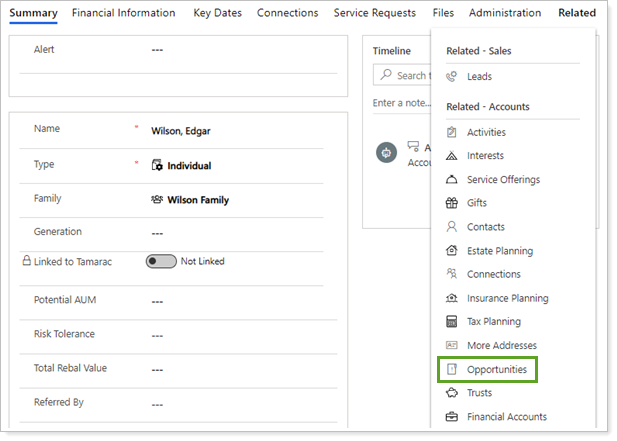Click the Activities clipboard icon
The image size is (617, 441).
(451, 132)
